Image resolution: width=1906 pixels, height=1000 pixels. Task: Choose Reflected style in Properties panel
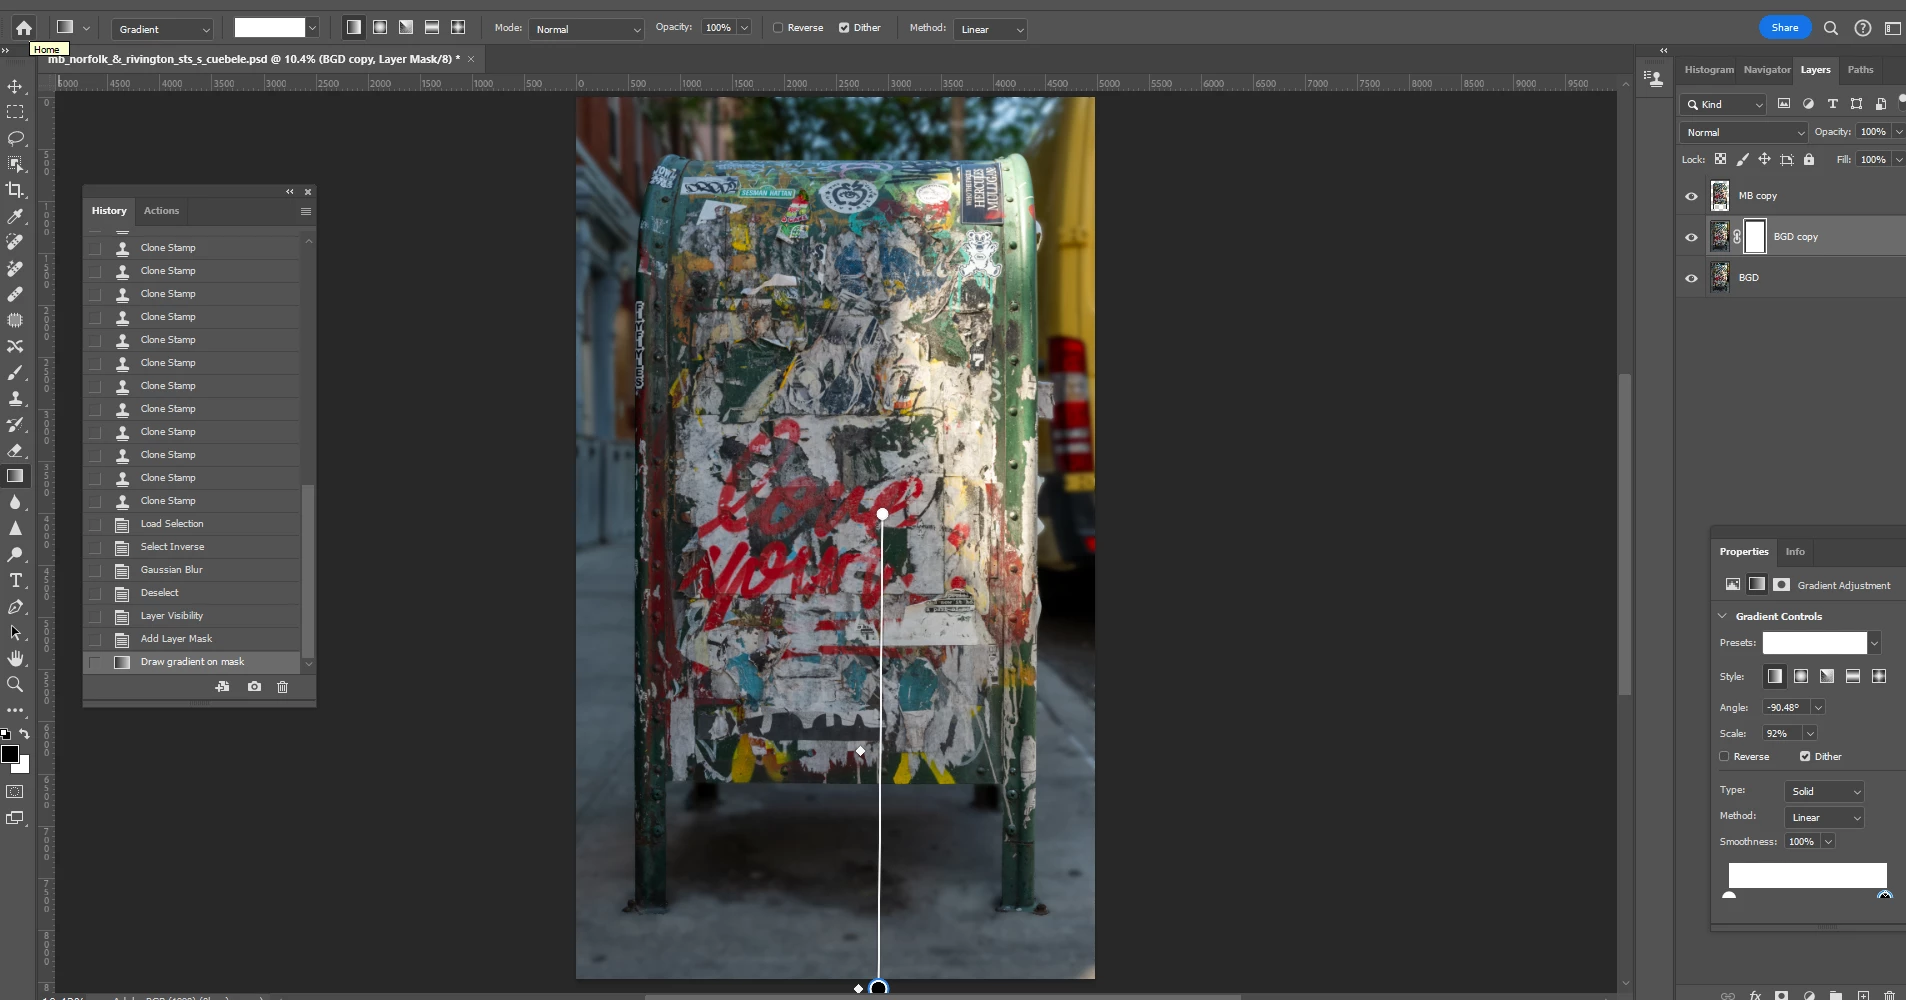pos(1853,676)
